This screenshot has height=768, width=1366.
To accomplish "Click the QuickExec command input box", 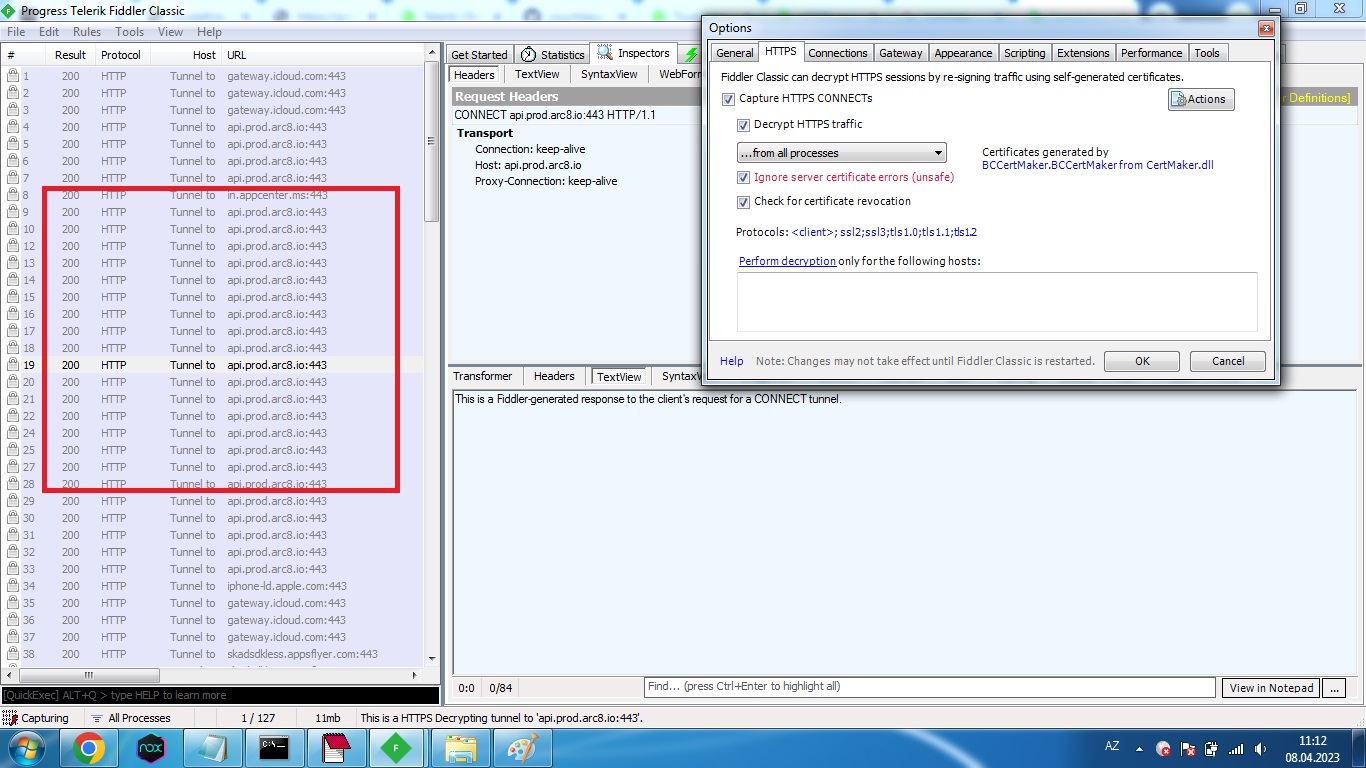I will point(220,695).
